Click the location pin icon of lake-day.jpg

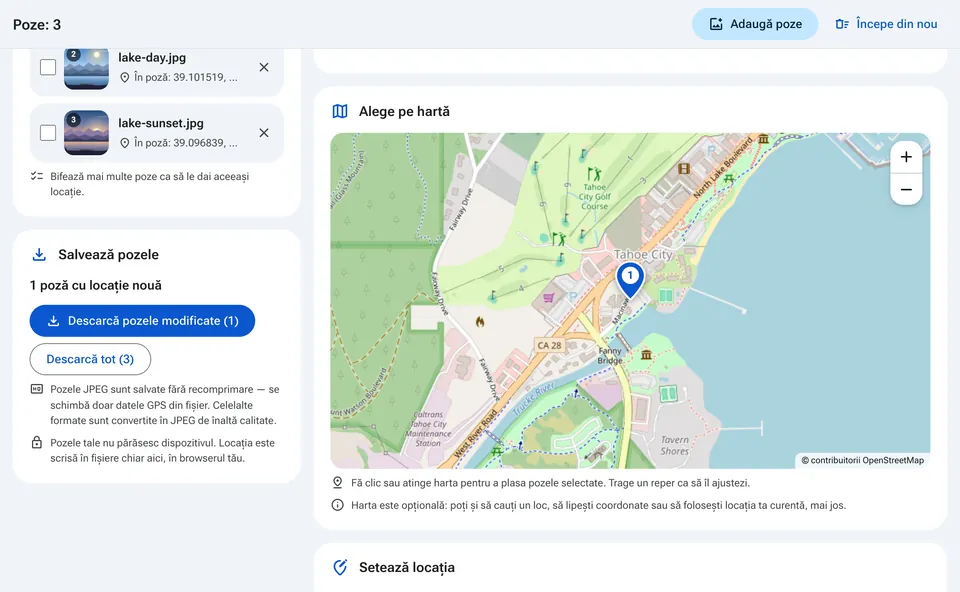click(124, 78)
